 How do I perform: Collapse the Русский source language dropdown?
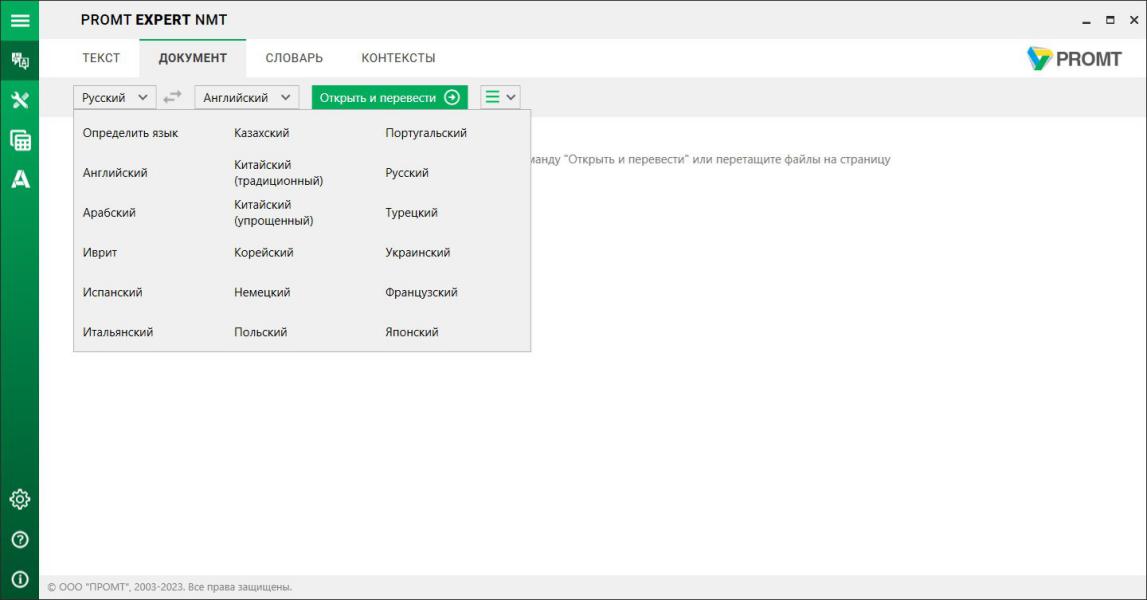(115, 97)
